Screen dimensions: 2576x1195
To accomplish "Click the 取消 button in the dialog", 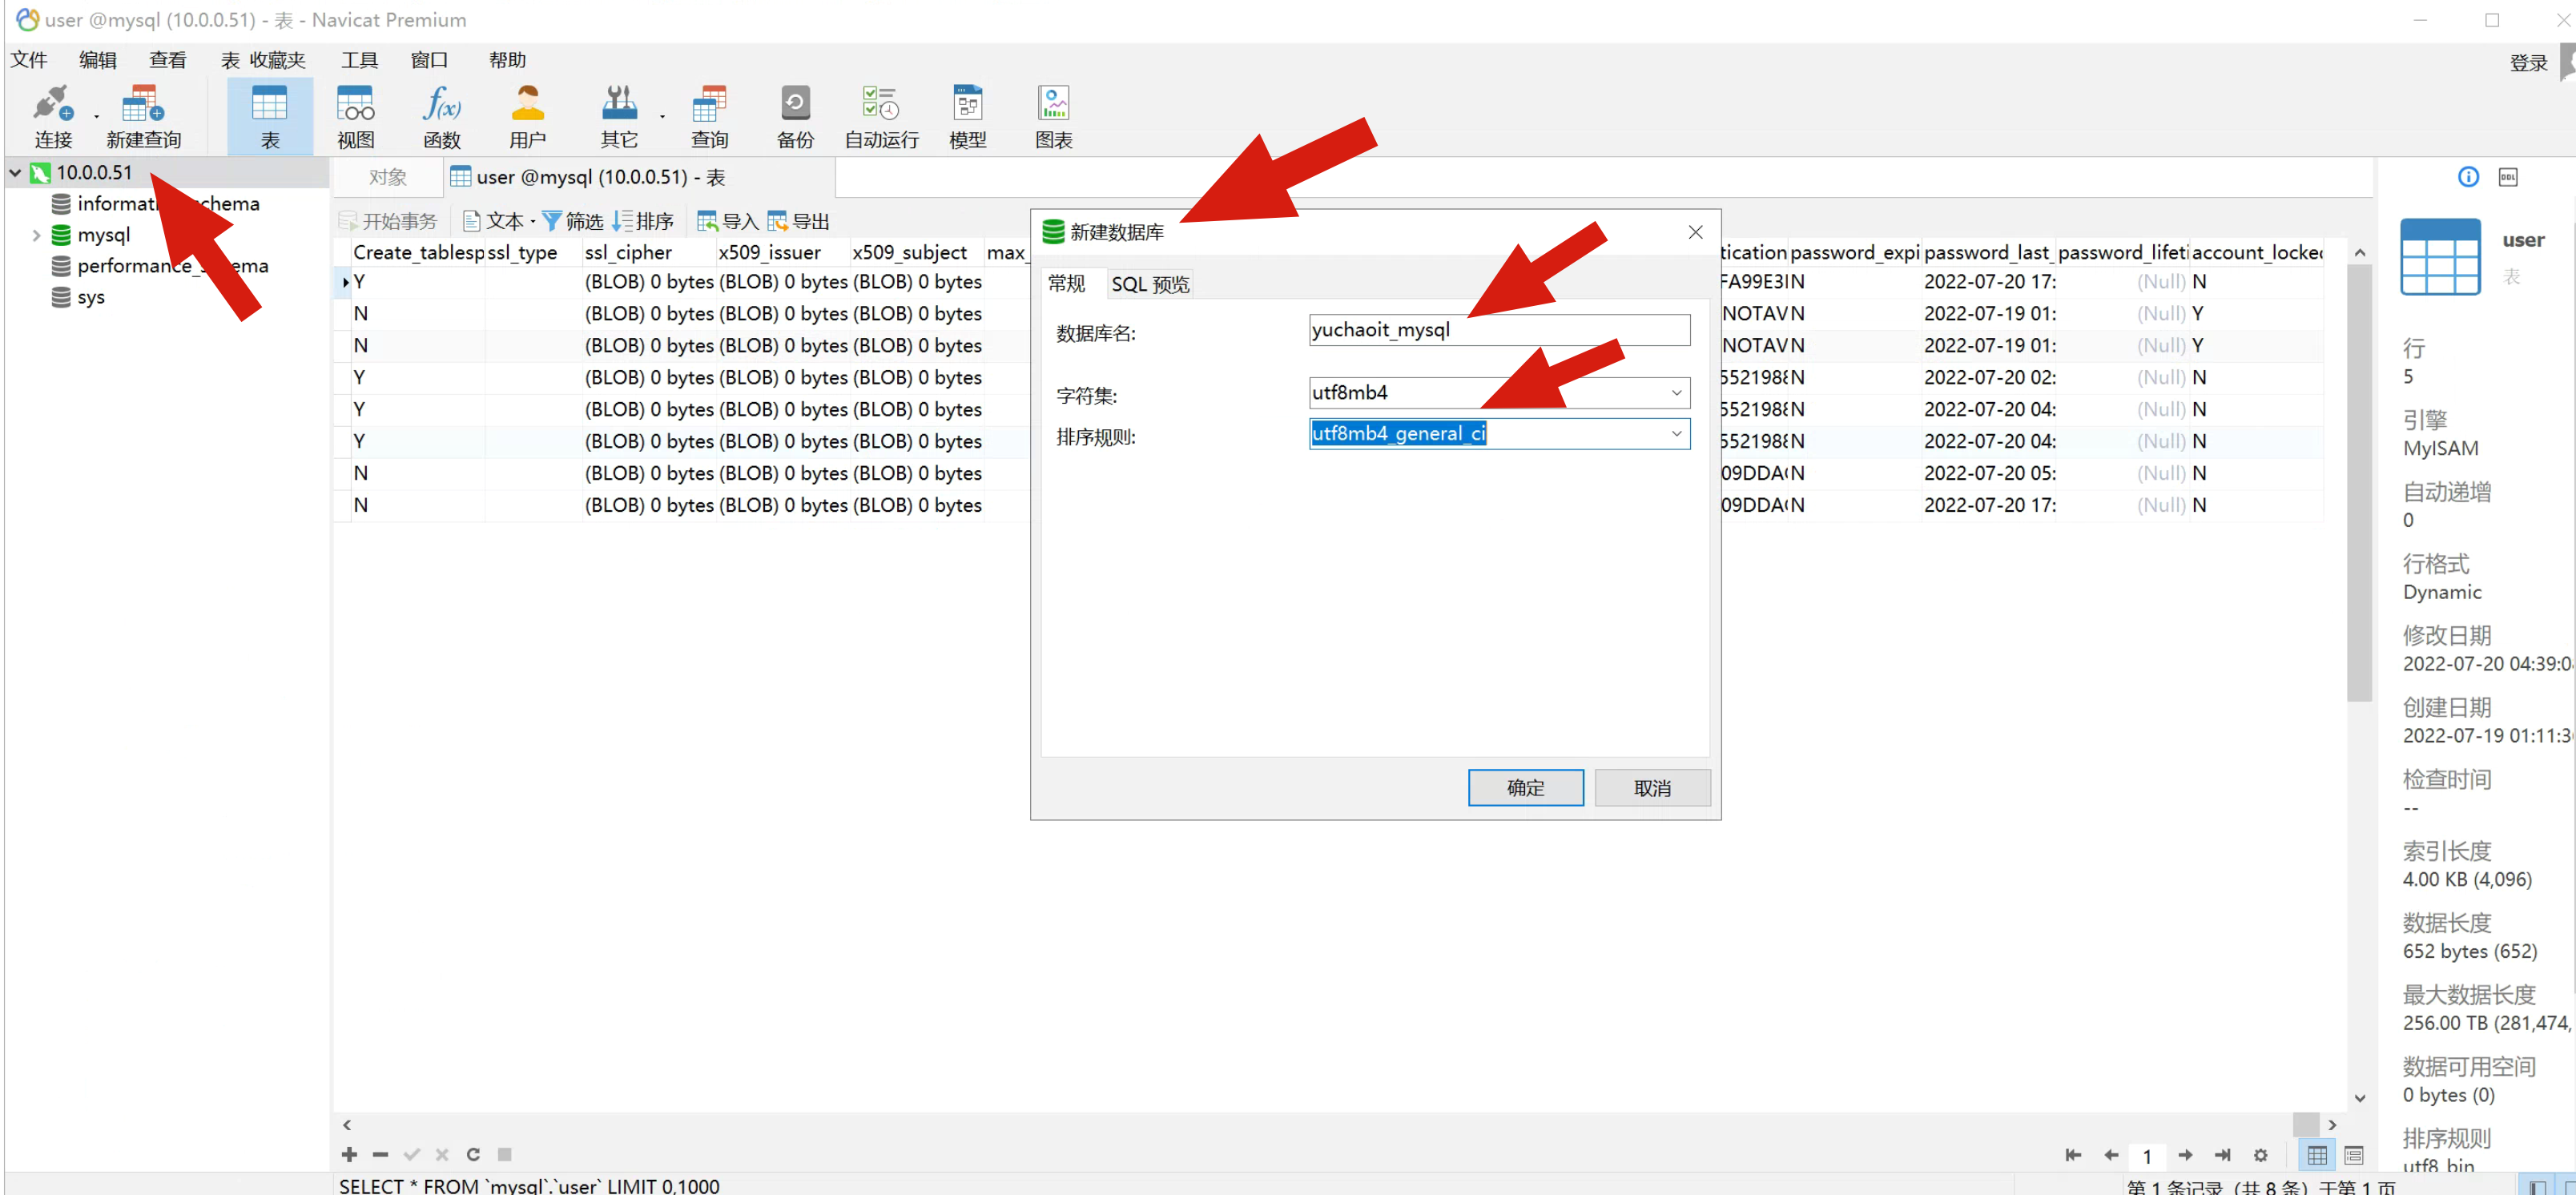I will point(1652,787).
